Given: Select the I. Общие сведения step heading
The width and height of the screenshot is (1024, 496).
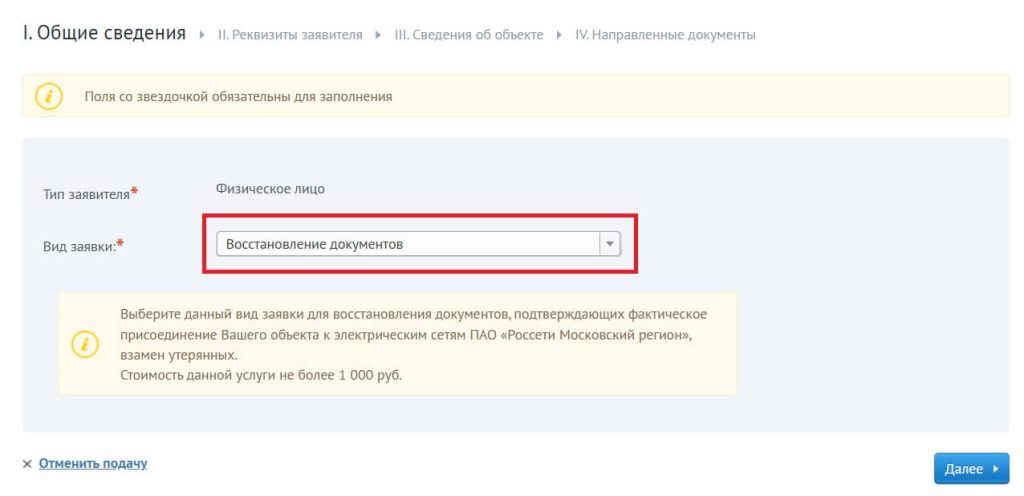Looking at the screenshot, I should click(x=104, y=33).
